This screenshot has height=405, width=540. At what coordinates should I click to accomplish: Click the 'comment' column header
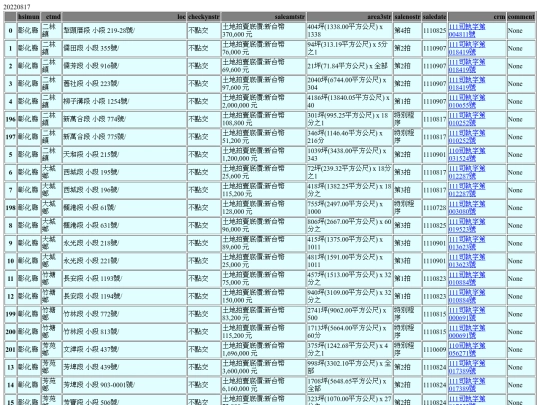[x=521, y=17]
